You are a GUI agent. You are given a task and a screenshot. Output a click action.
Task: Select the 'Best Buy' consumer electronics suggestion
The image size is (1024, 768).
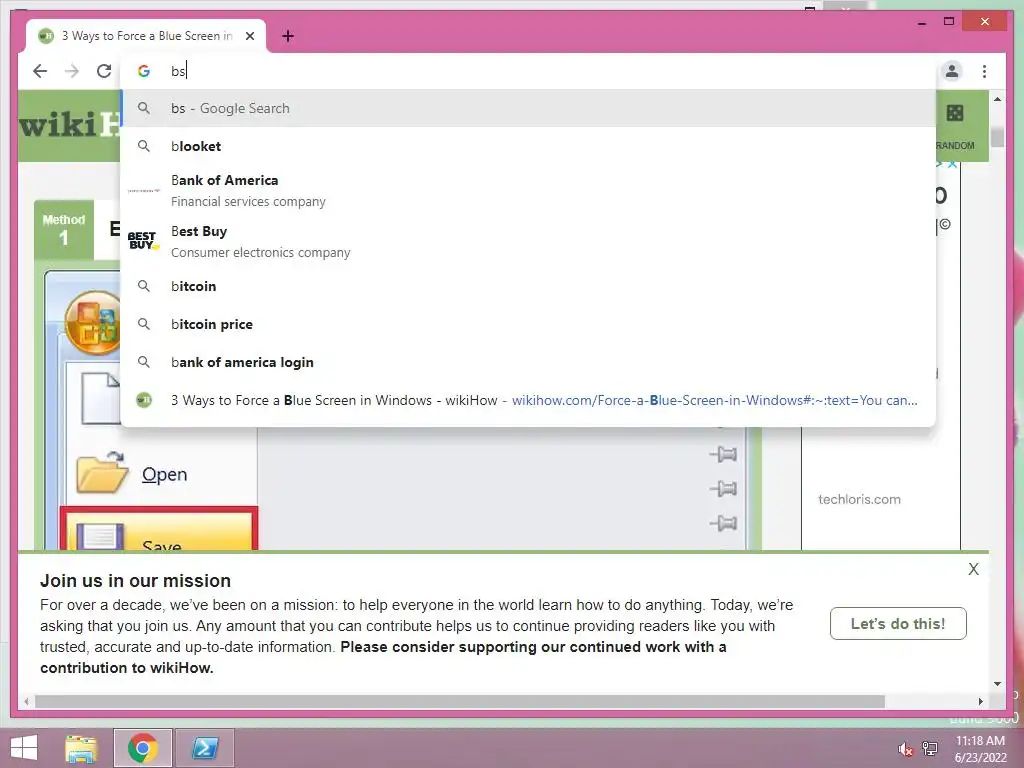tap(528, 242)
